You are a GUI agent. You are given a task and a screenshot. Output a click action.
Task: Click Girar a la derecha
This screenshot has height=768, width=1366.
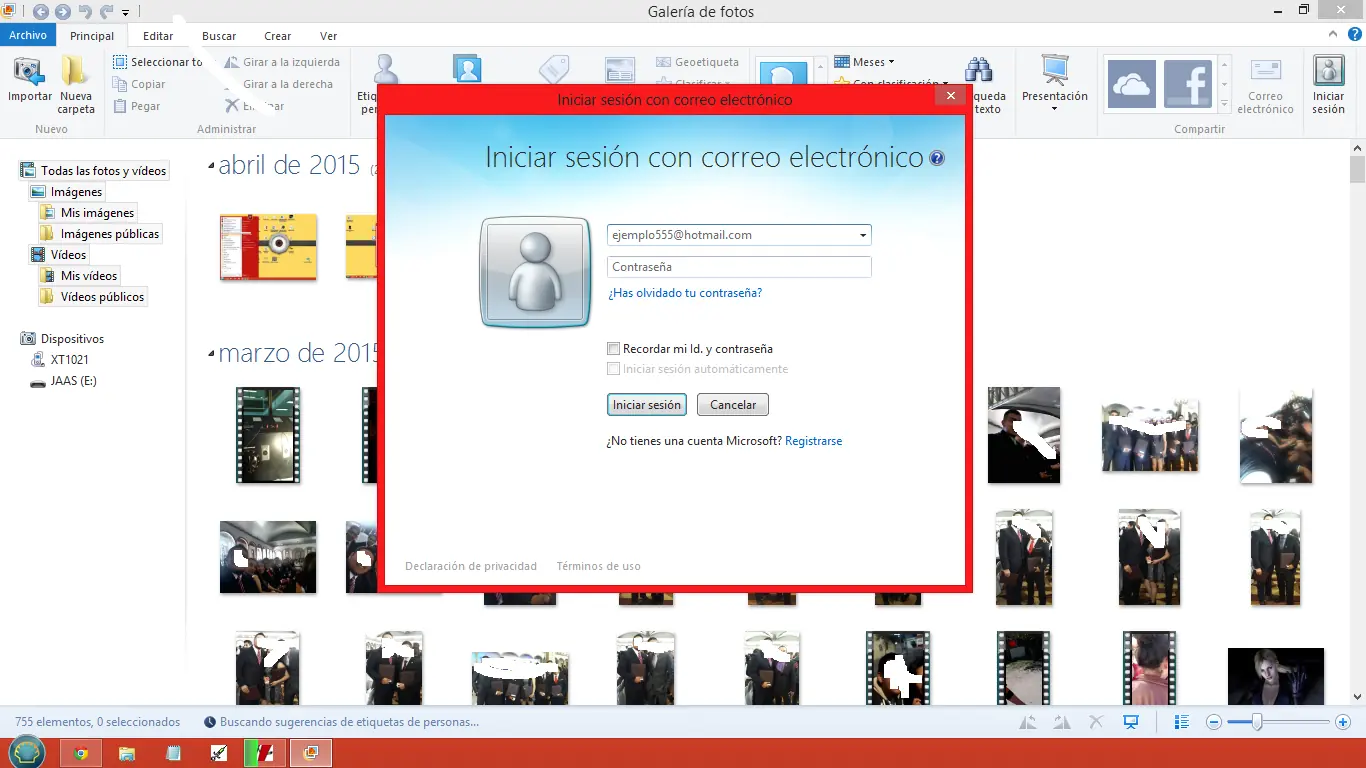tap(278, 84)
